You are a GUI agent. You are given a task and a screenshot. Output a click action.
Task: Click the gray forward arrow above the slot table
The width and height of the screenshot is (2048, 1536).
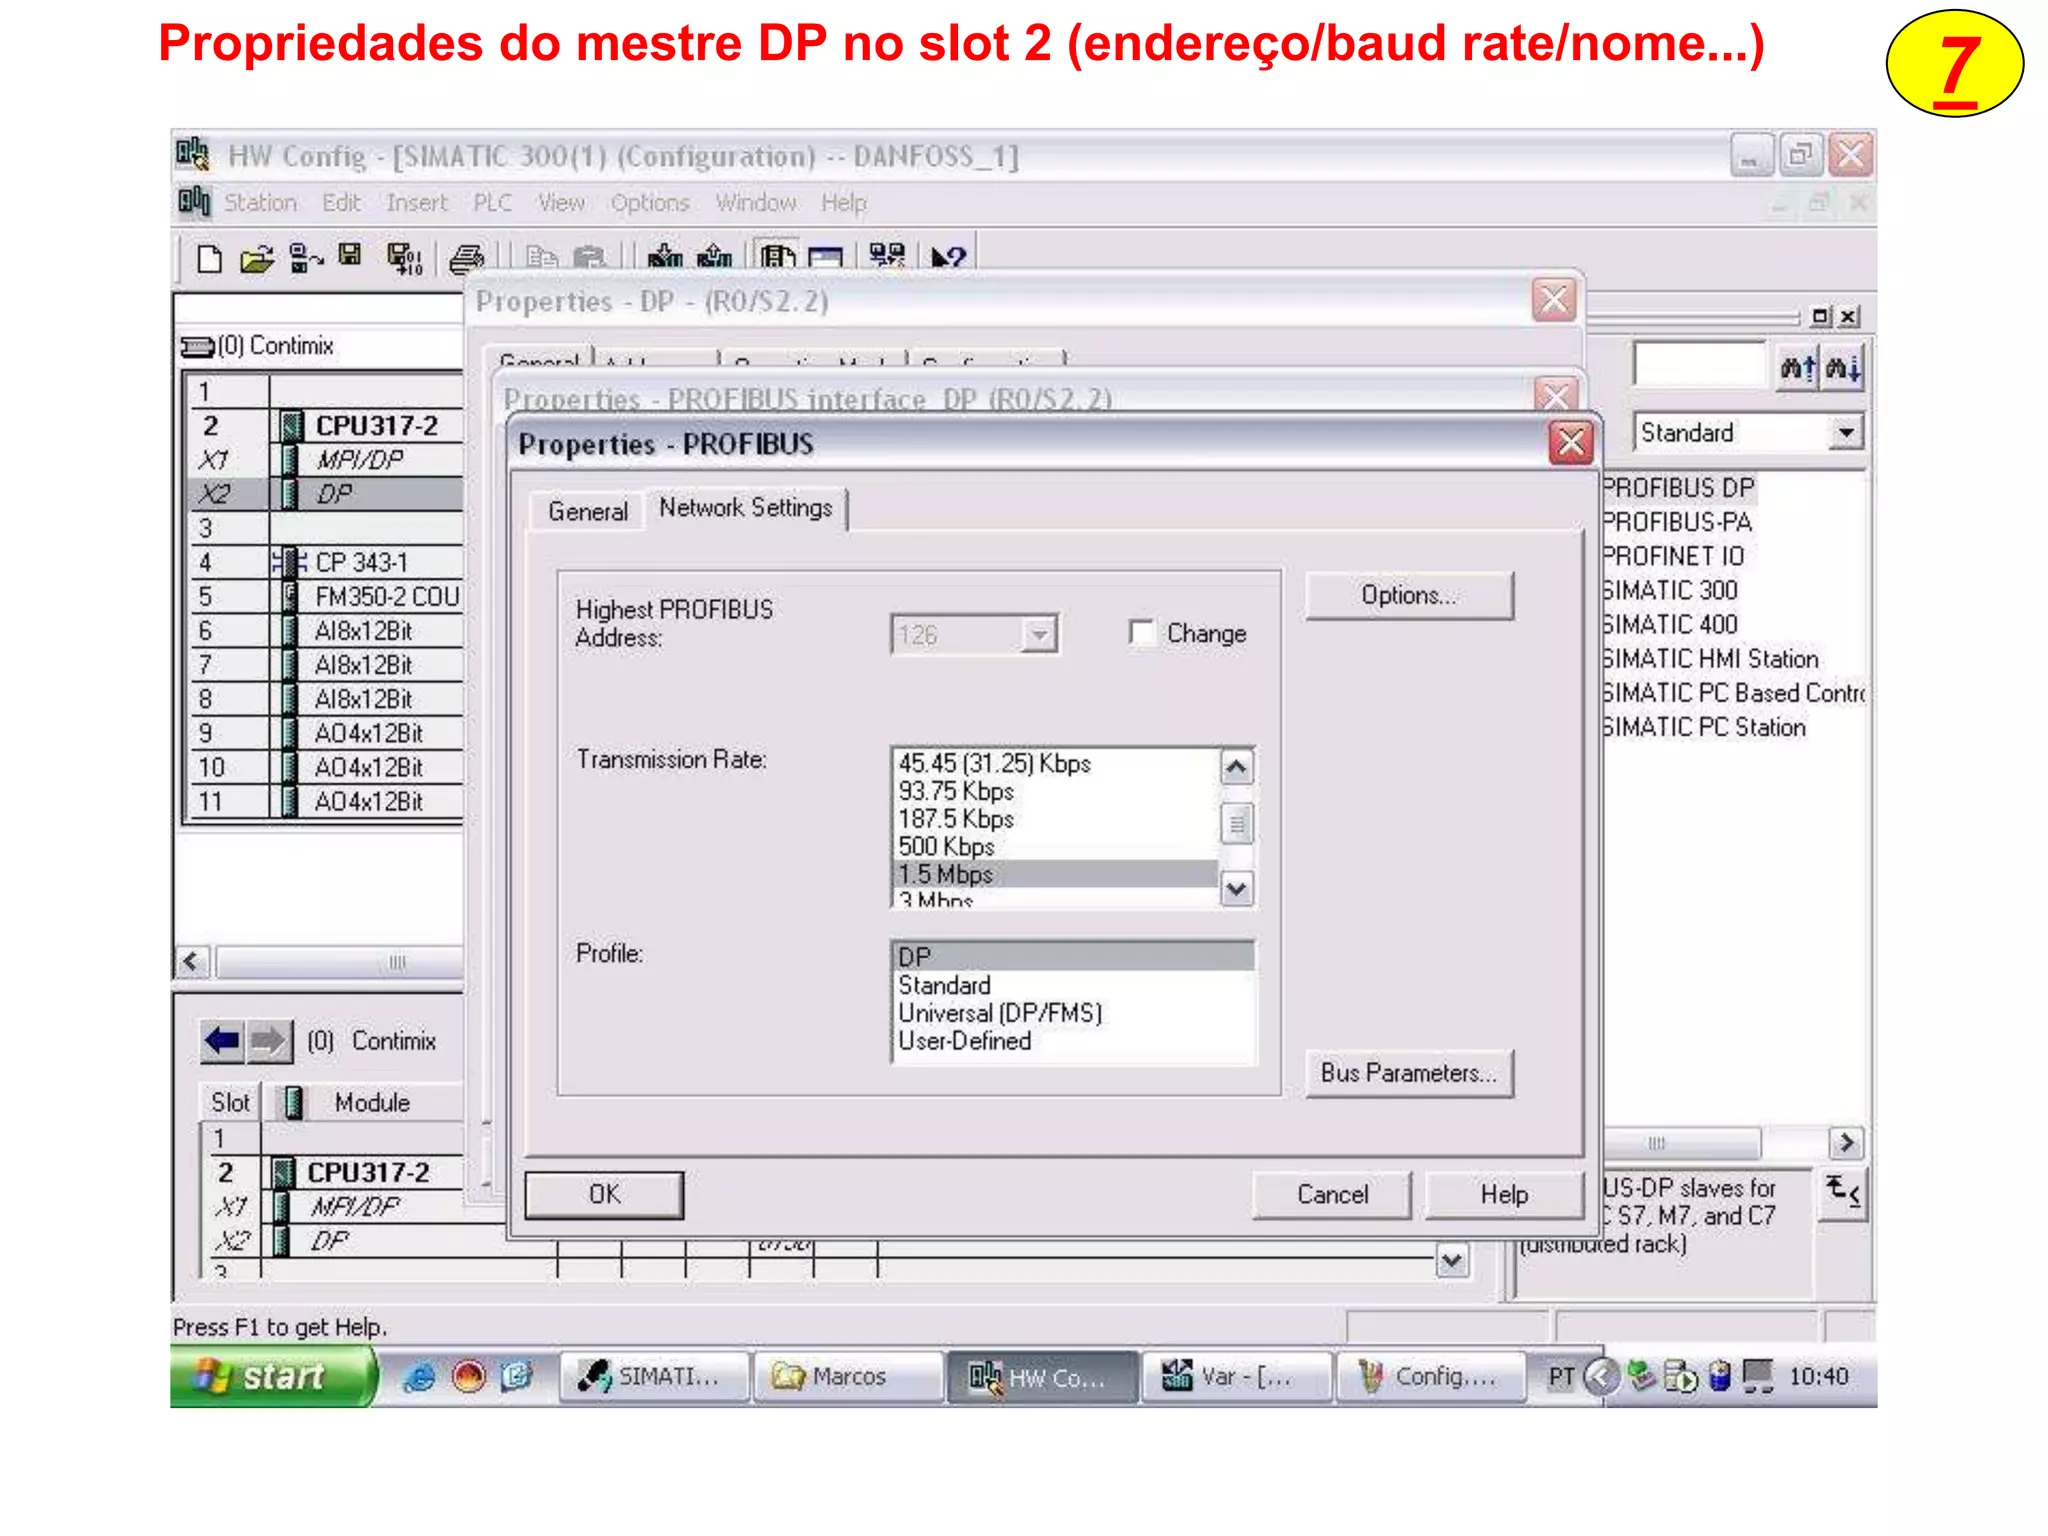point(268,1041)
